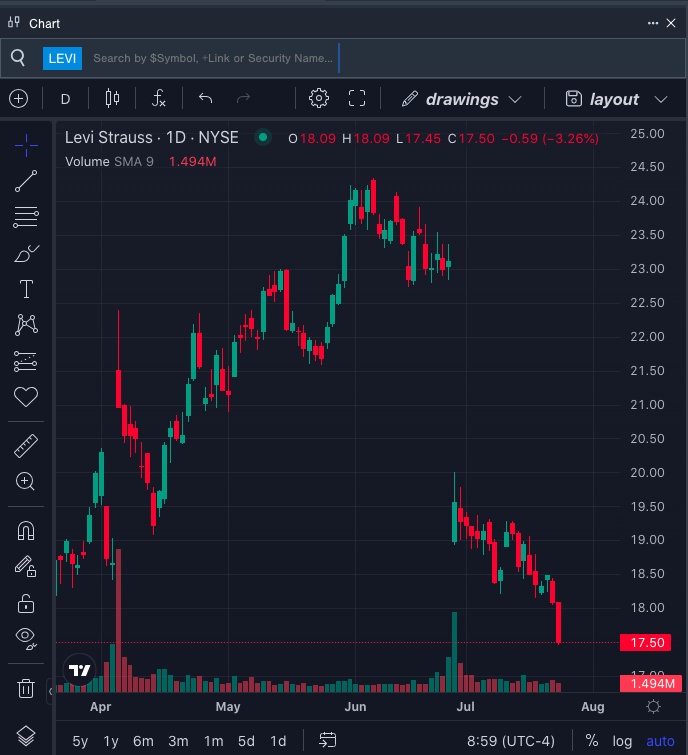Image resolution: width=688 pixels, height=755 pixels.
Task: Select the LEVI symbol tag
Action: [x=63, y=58]
